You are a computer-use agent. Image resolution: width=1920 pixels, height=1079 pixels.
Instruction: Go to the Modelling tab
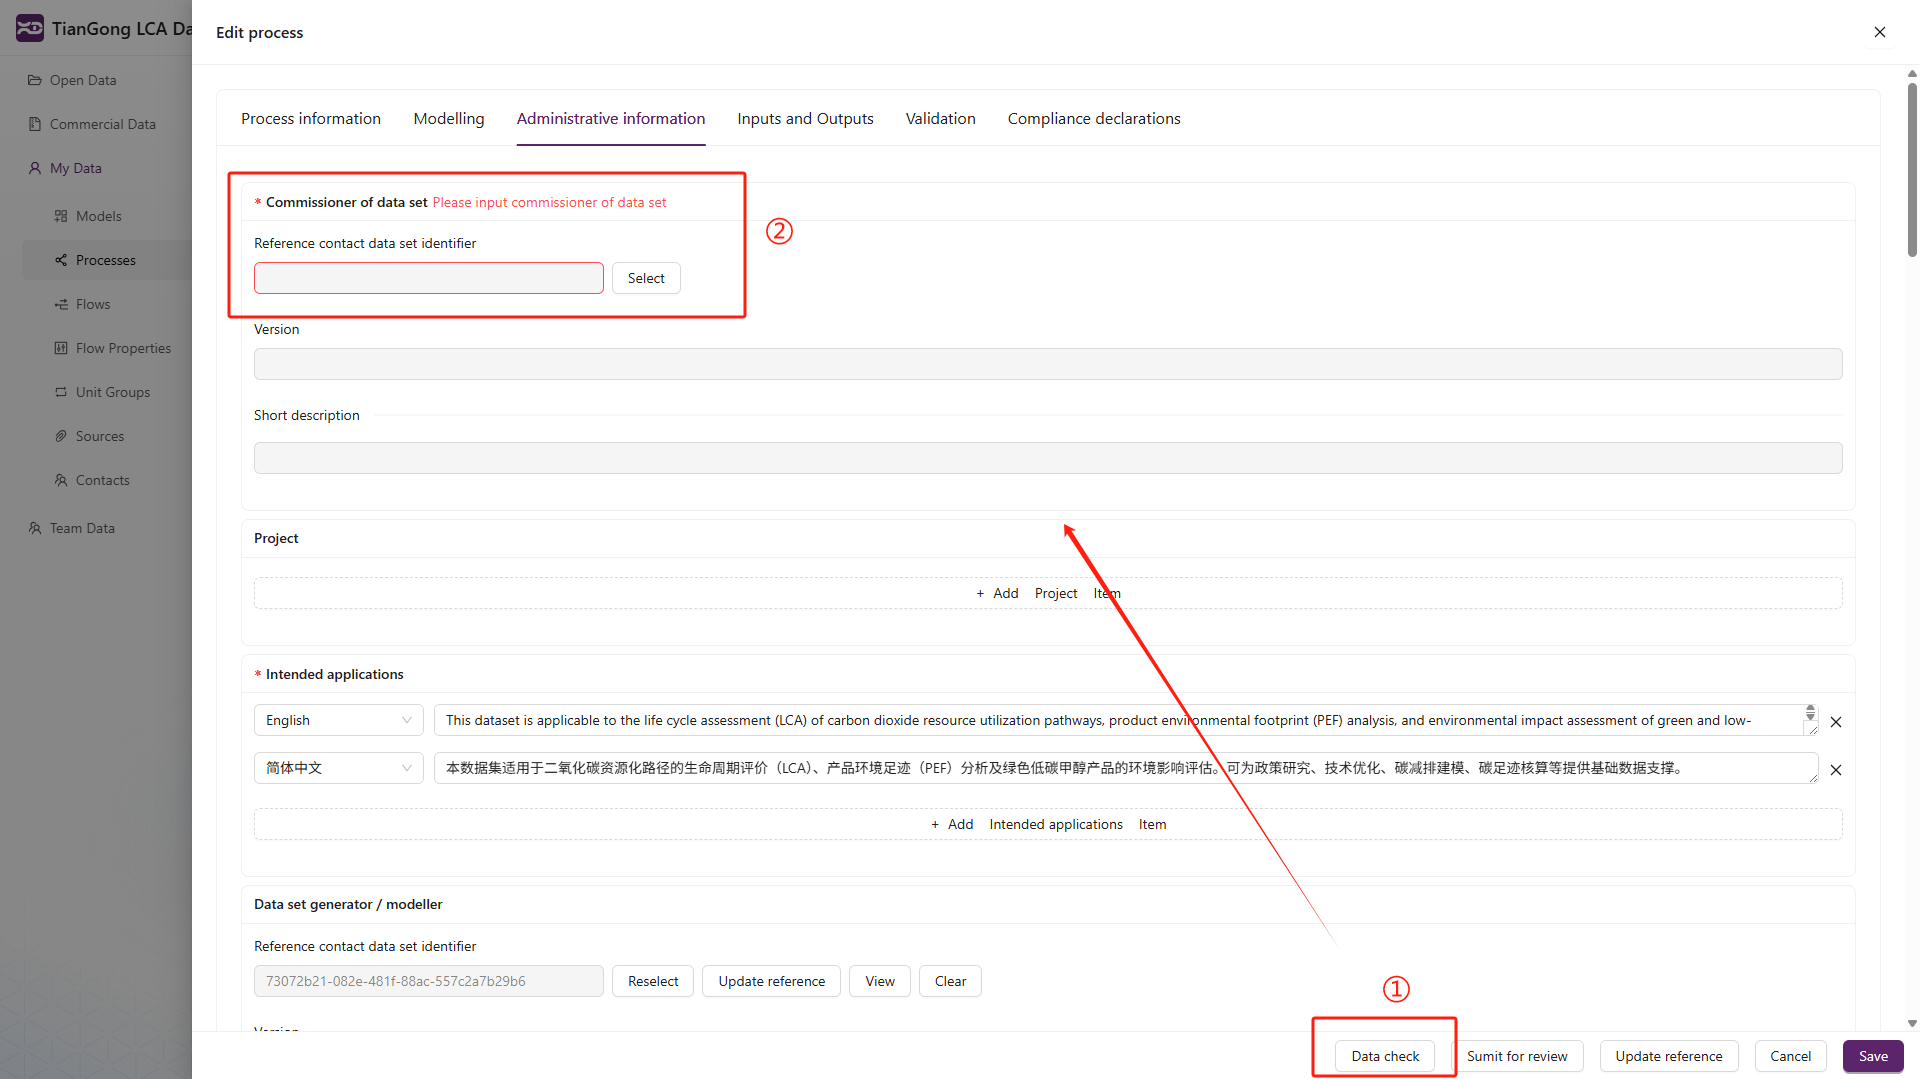point(448,118)
